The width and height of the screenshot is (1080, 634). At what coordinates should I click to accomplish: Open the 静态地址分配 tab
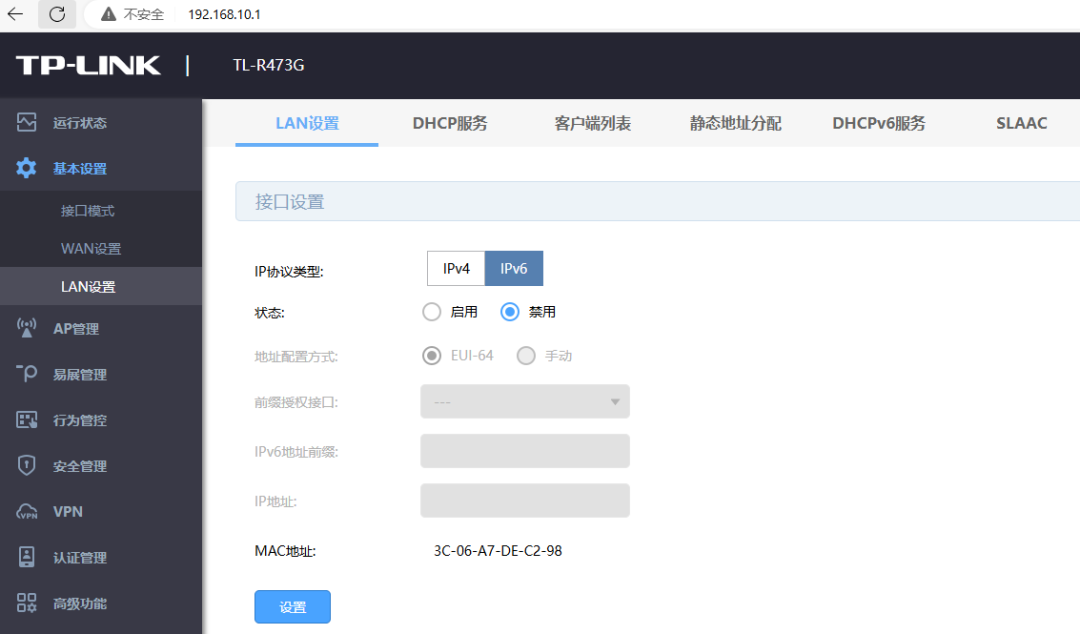(x=735, y=124)
